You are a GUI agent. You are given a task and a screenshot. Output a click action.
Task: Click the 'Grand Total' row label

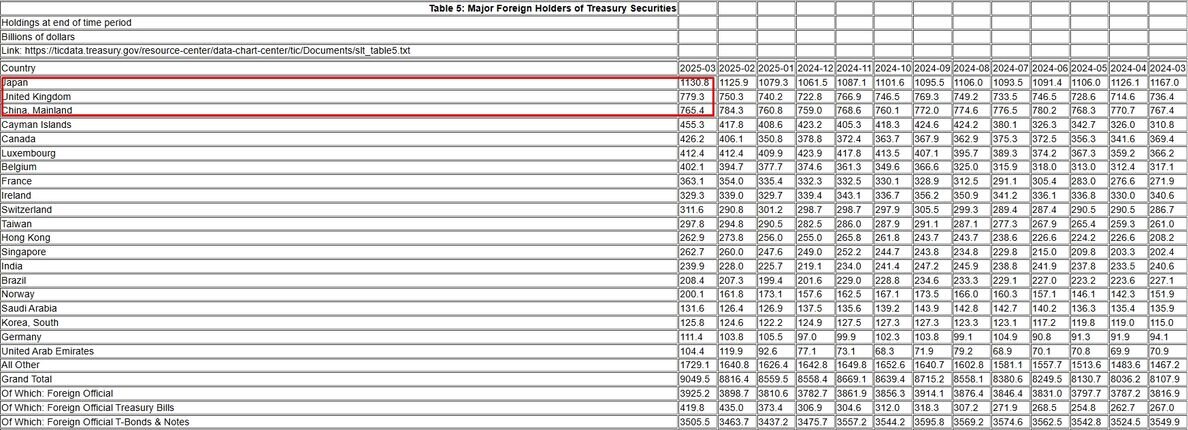[x=339, y=379]
